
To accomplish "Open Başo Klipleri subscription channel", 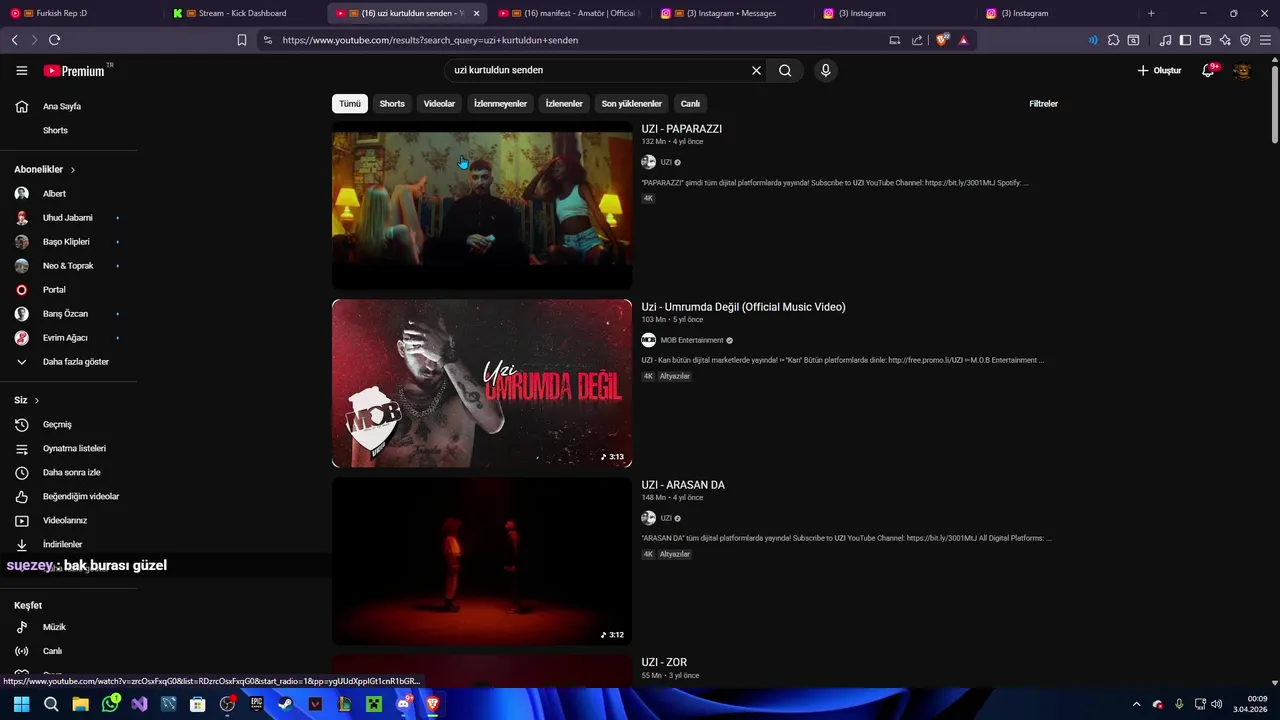I will tap(68, 242).
